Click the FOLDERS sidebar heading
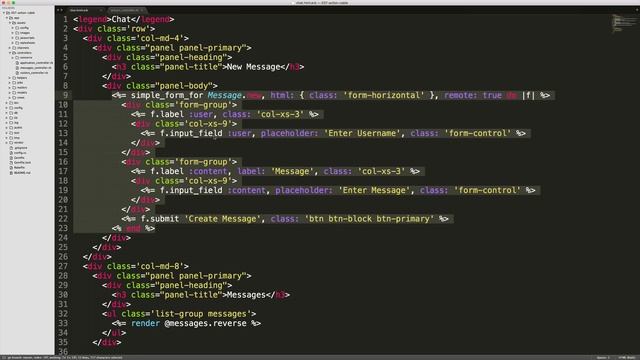The image size is (640, 360). coord(8,8)
